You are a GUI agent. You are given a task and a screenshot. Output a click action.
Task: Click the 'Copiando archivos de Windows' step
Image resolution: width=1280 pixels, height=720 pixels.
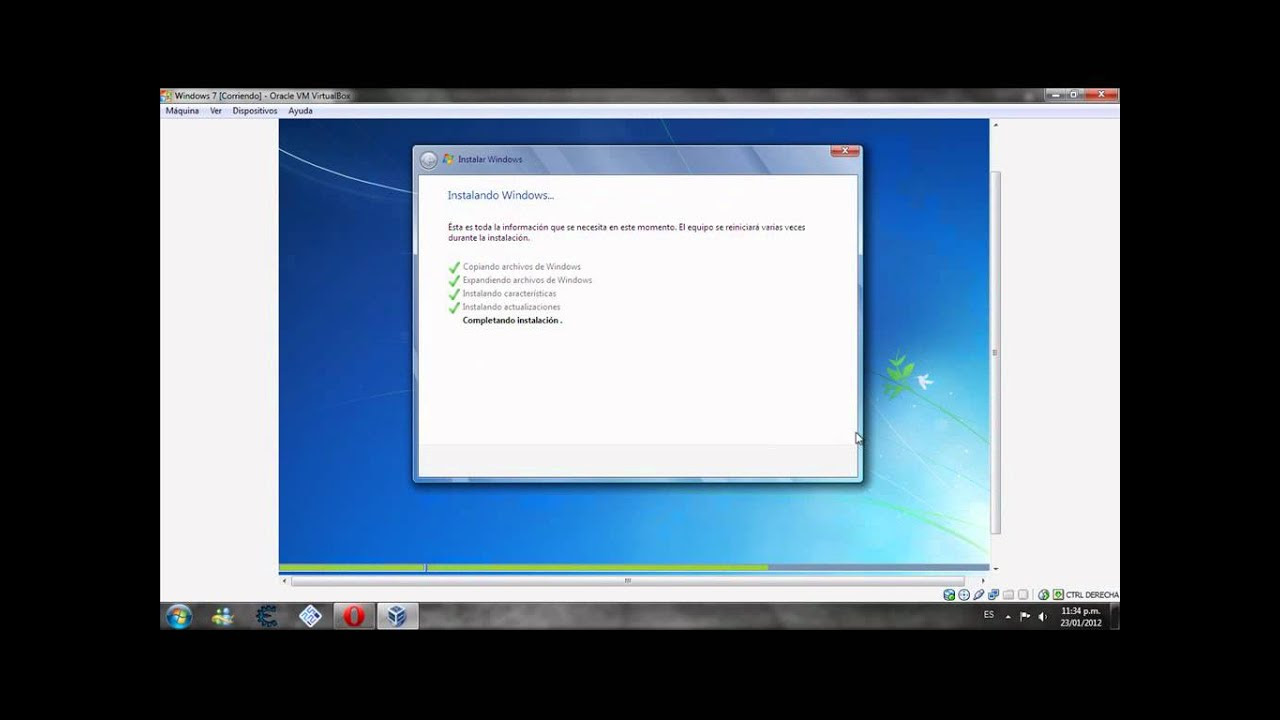[521, 267]
